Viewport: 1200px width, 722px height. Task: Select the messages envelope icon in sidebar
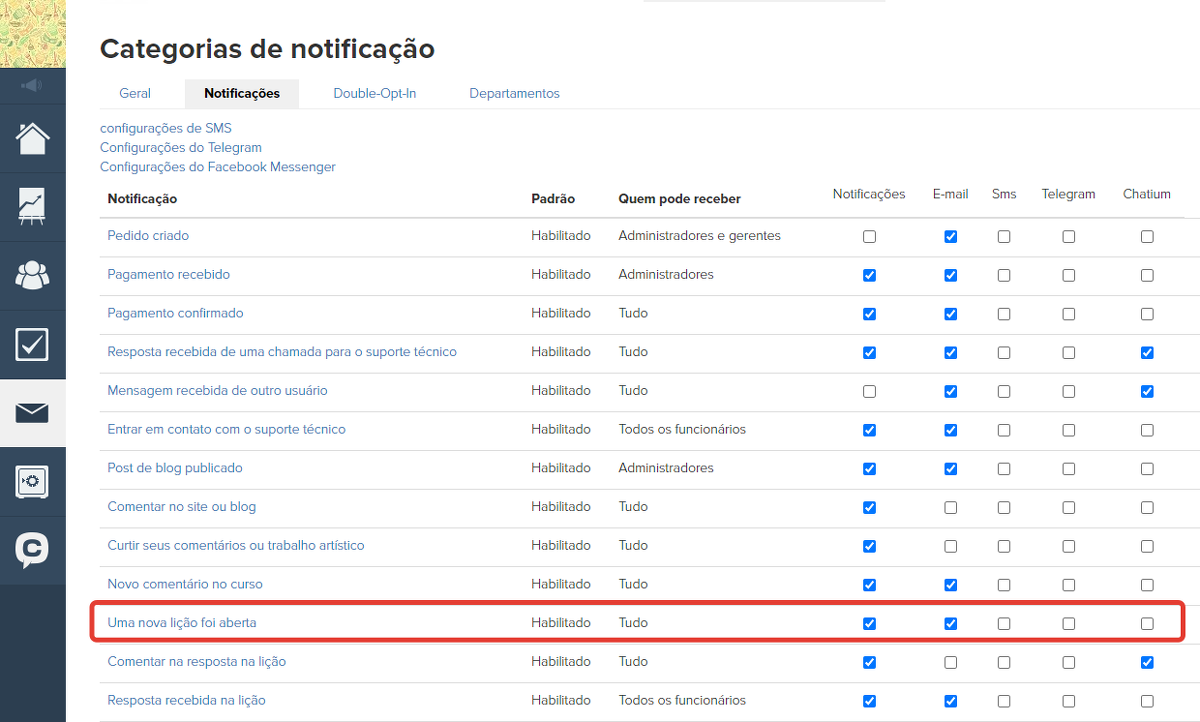33,413
